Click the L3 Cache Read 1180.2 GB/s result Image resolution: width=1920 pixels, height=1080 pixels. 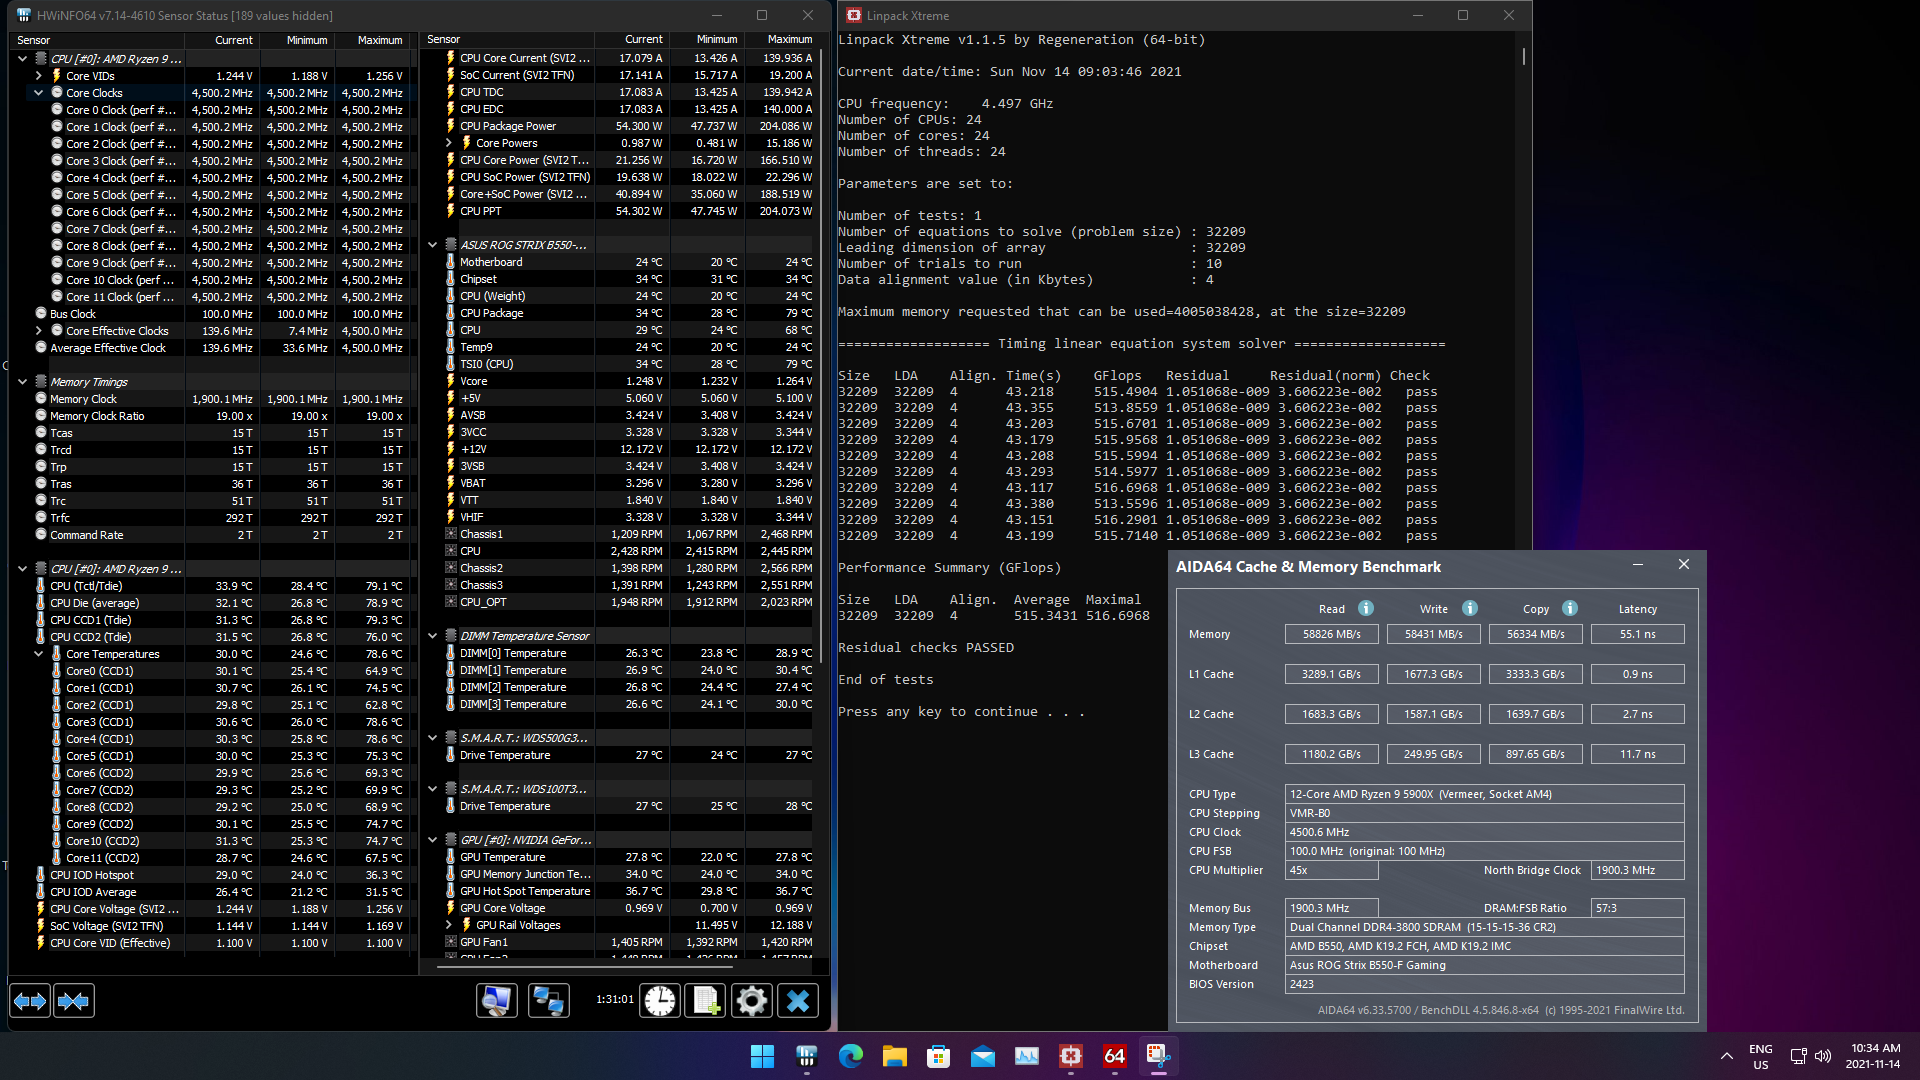point(1331,754)
